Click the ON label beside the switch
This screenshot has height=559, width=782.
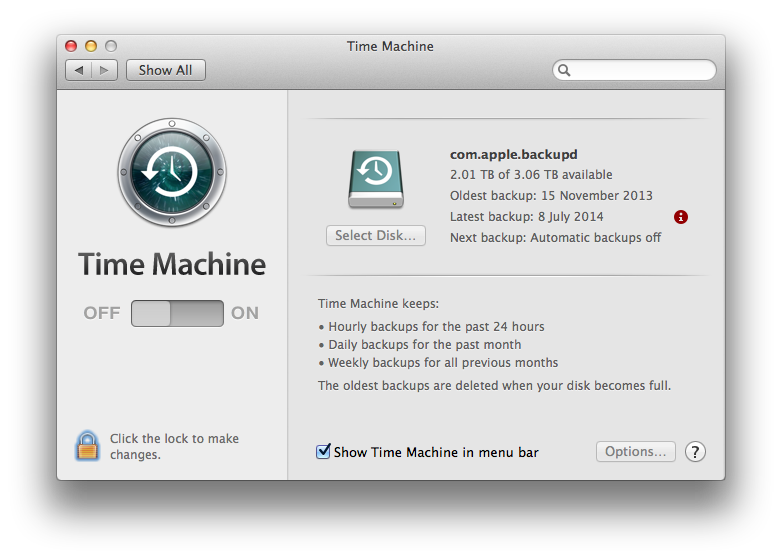(x=245, y=313)
